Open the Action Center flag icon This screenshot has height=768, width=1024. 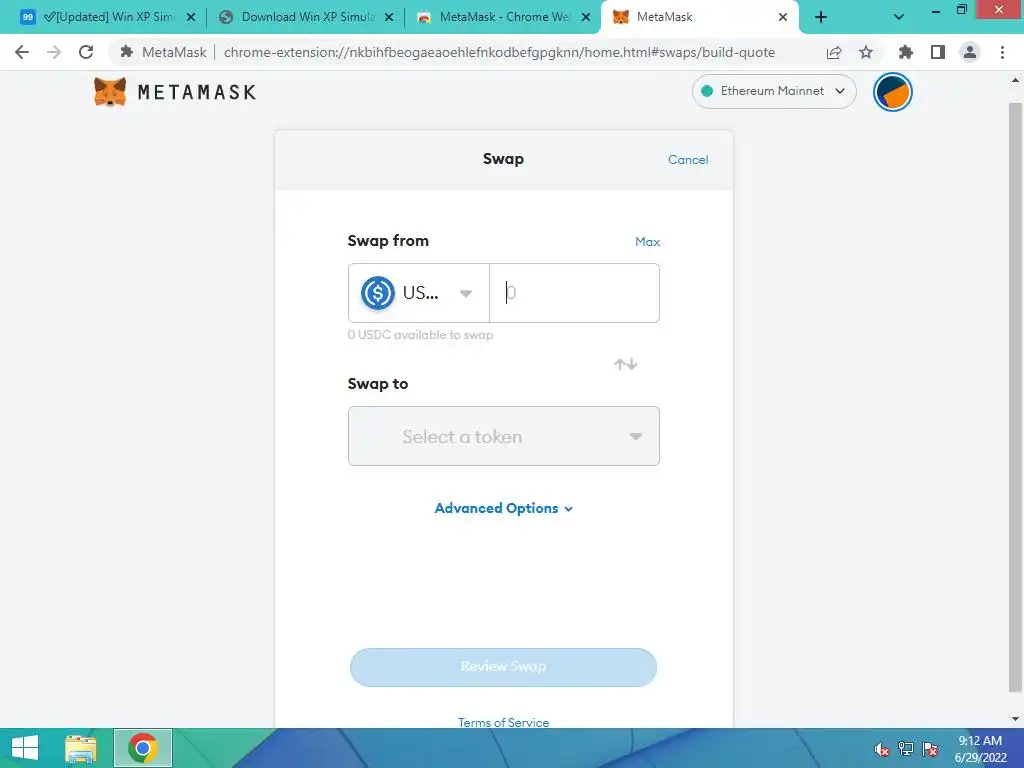tap(930, 749)
